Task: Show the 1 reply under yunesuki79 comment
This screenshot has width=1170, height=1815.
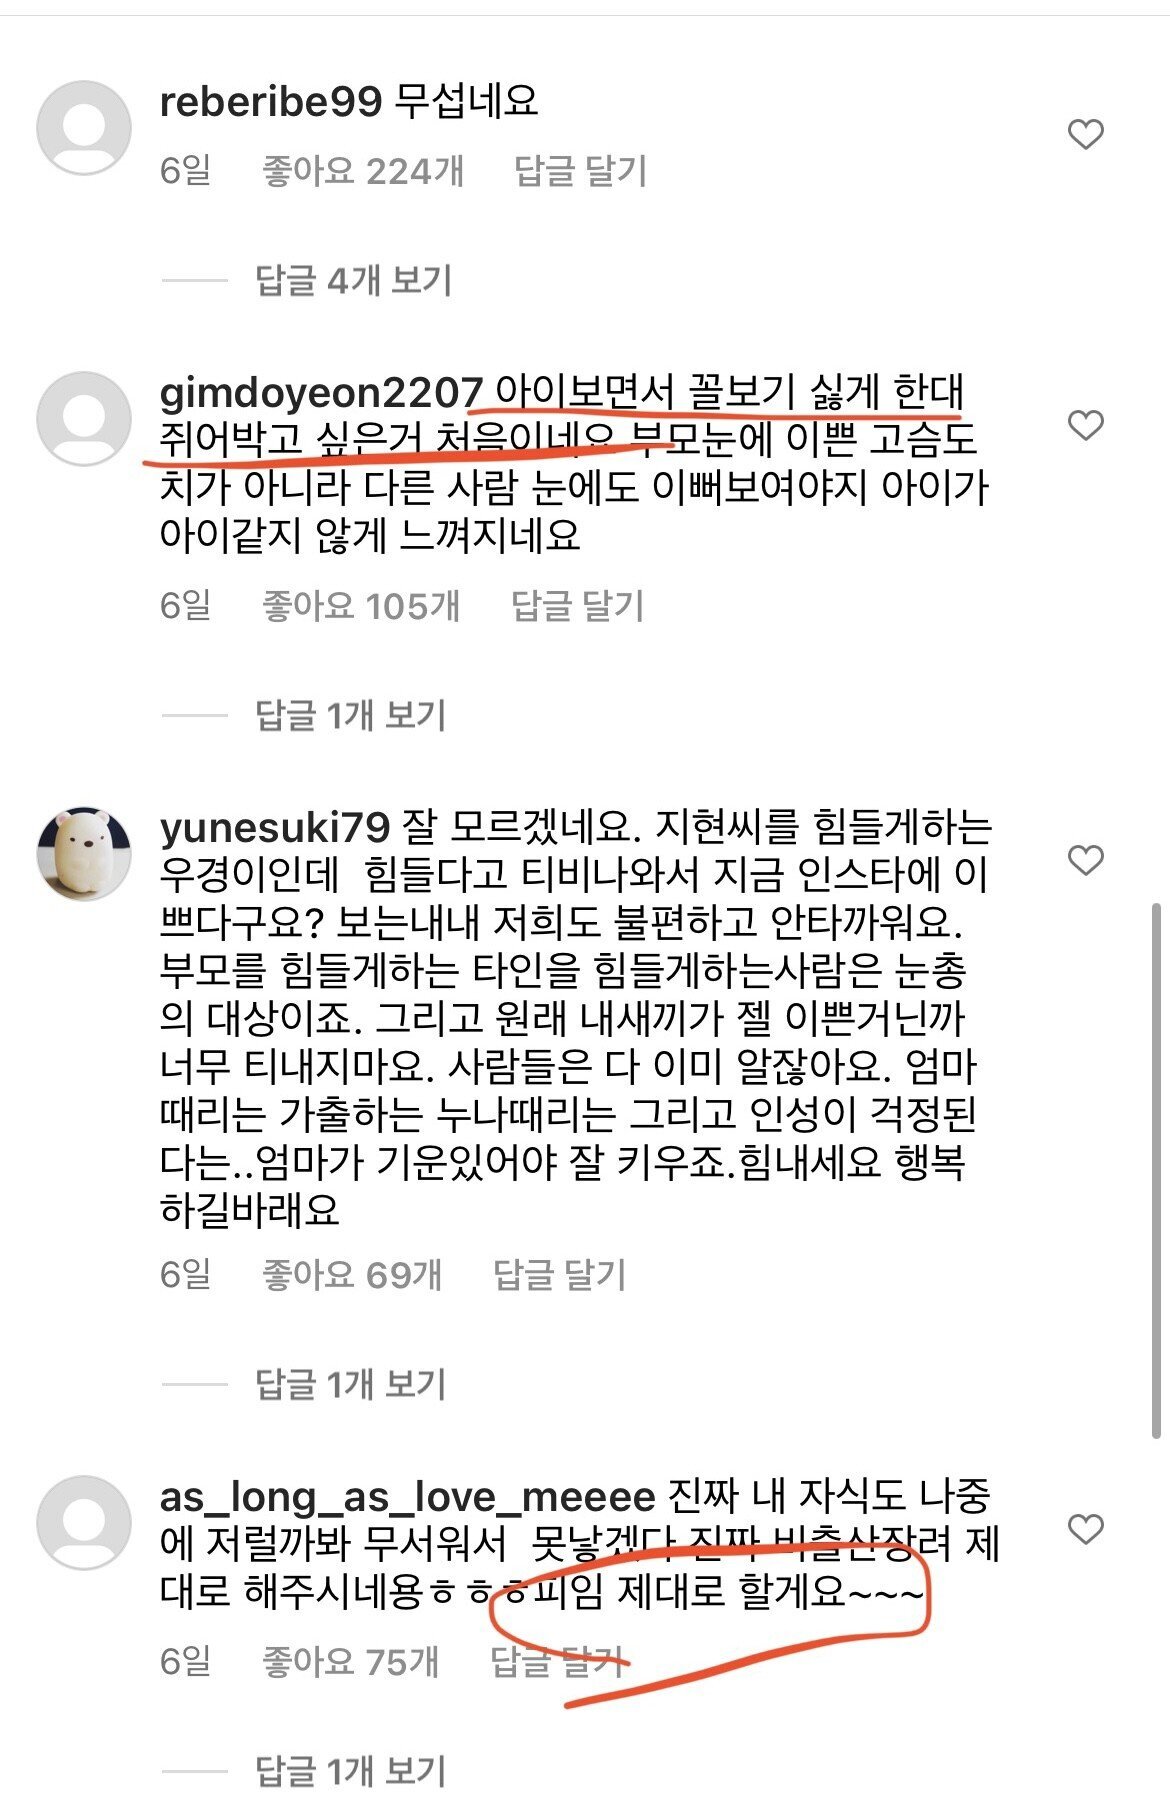Action: pos(350,1384)
